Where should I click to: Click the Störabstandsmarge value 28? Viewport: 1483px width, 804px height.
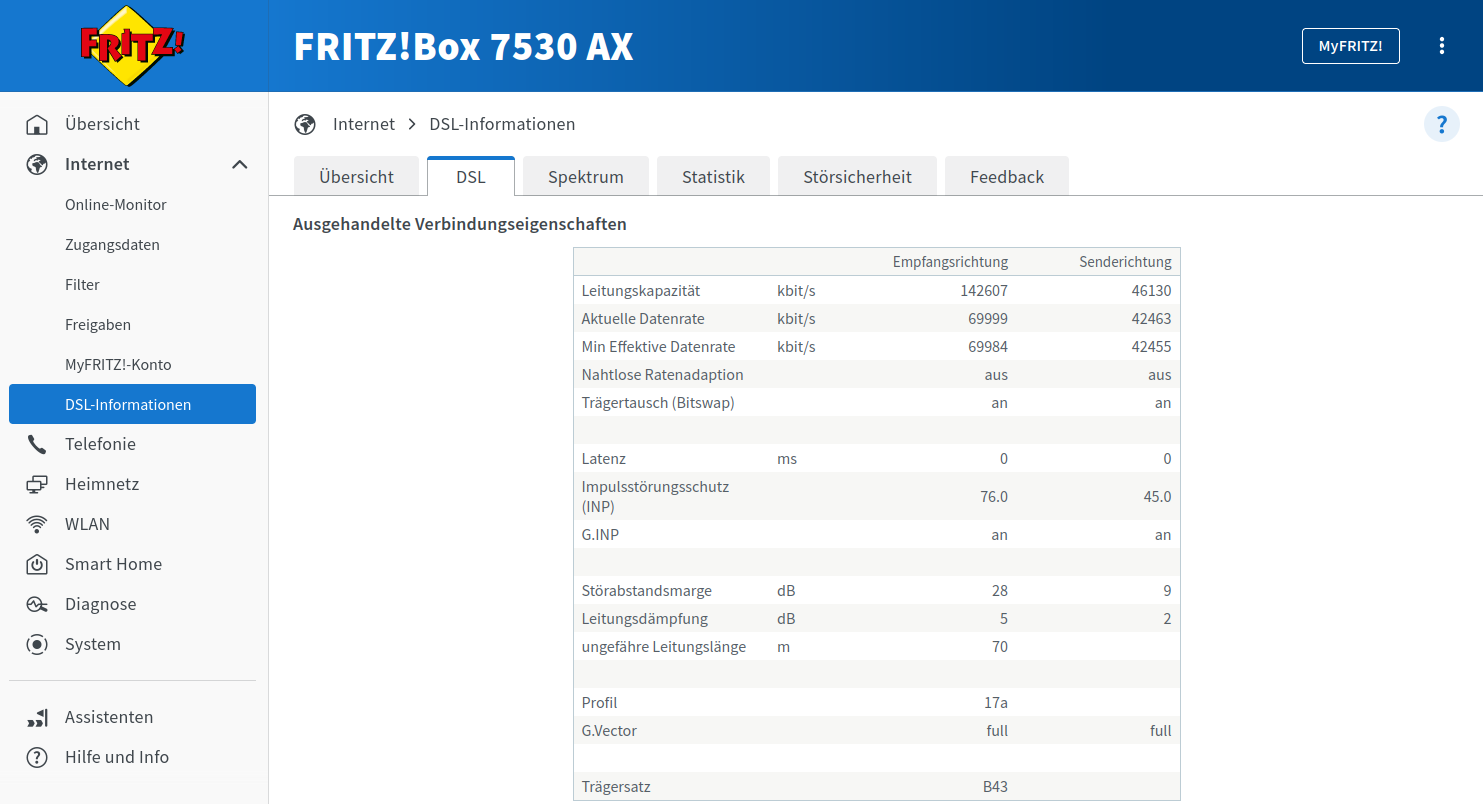pyautogui.click(x=1000, y=591)
